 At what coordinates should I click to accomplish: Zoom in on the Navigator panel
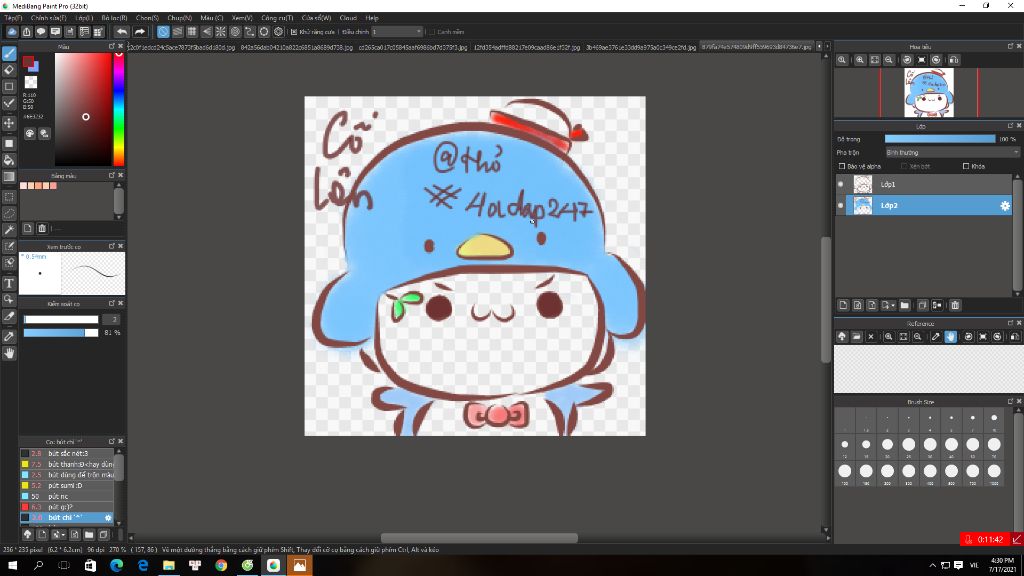point(860,60)
